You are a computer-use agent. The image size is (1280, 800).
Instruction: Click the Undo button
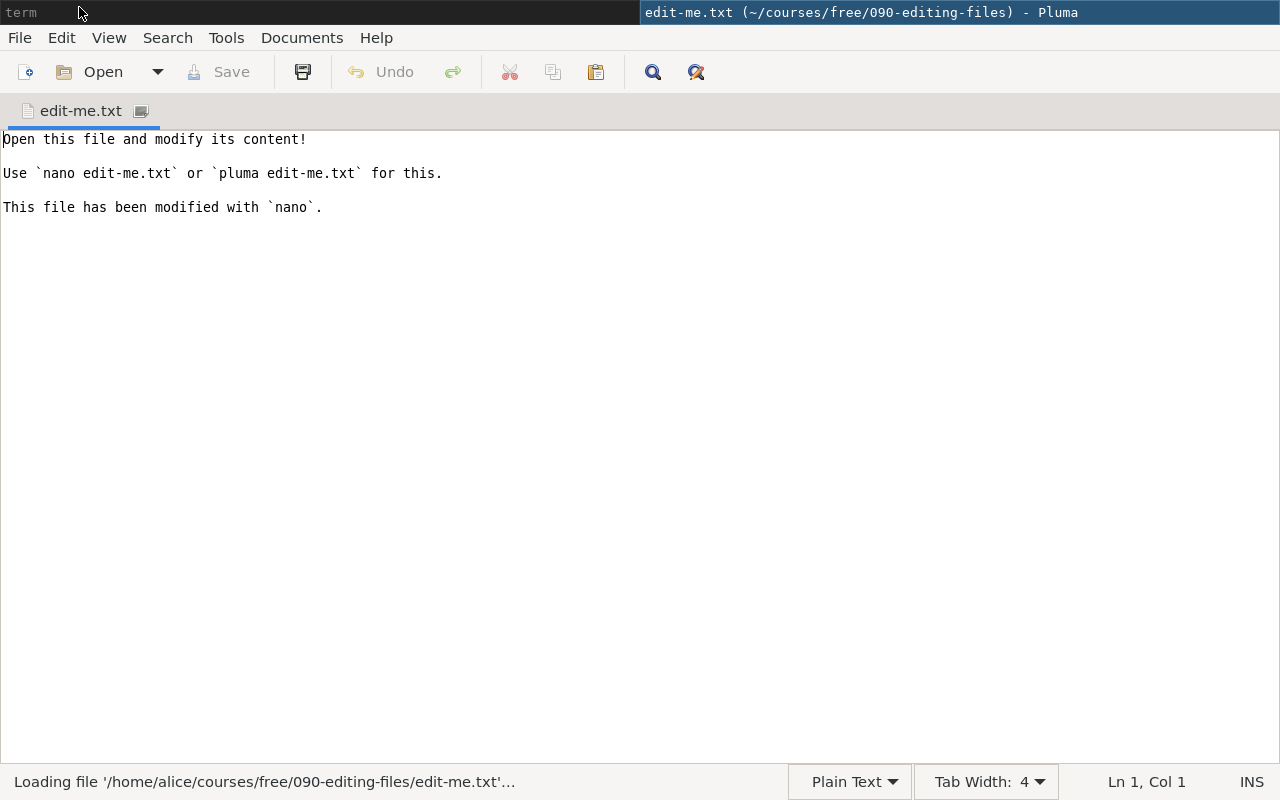381,72
